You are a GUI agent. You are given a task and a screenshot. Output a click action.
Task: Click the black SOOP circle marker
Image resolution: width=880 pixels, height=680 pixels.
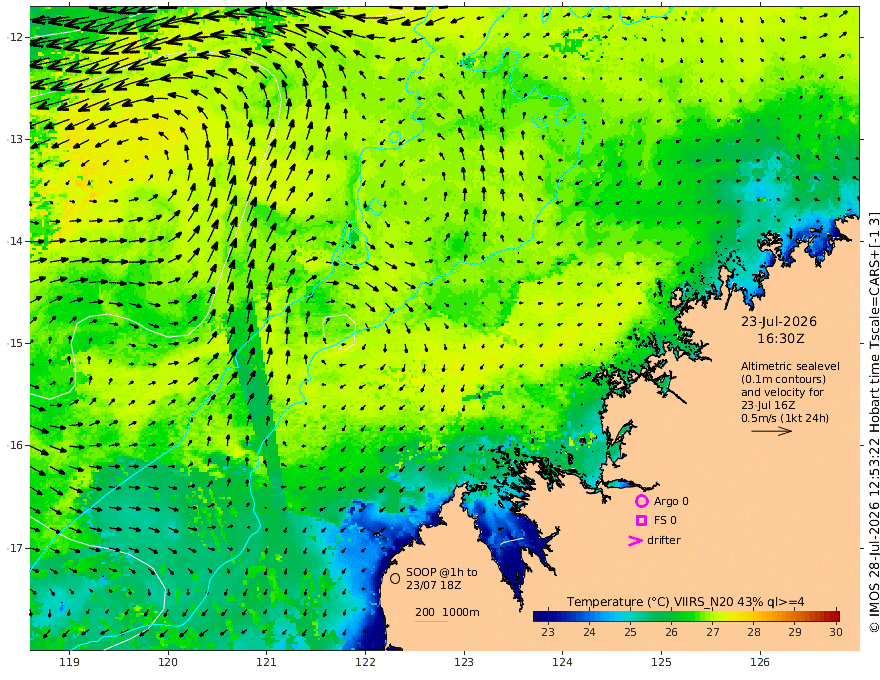(395, 578)
